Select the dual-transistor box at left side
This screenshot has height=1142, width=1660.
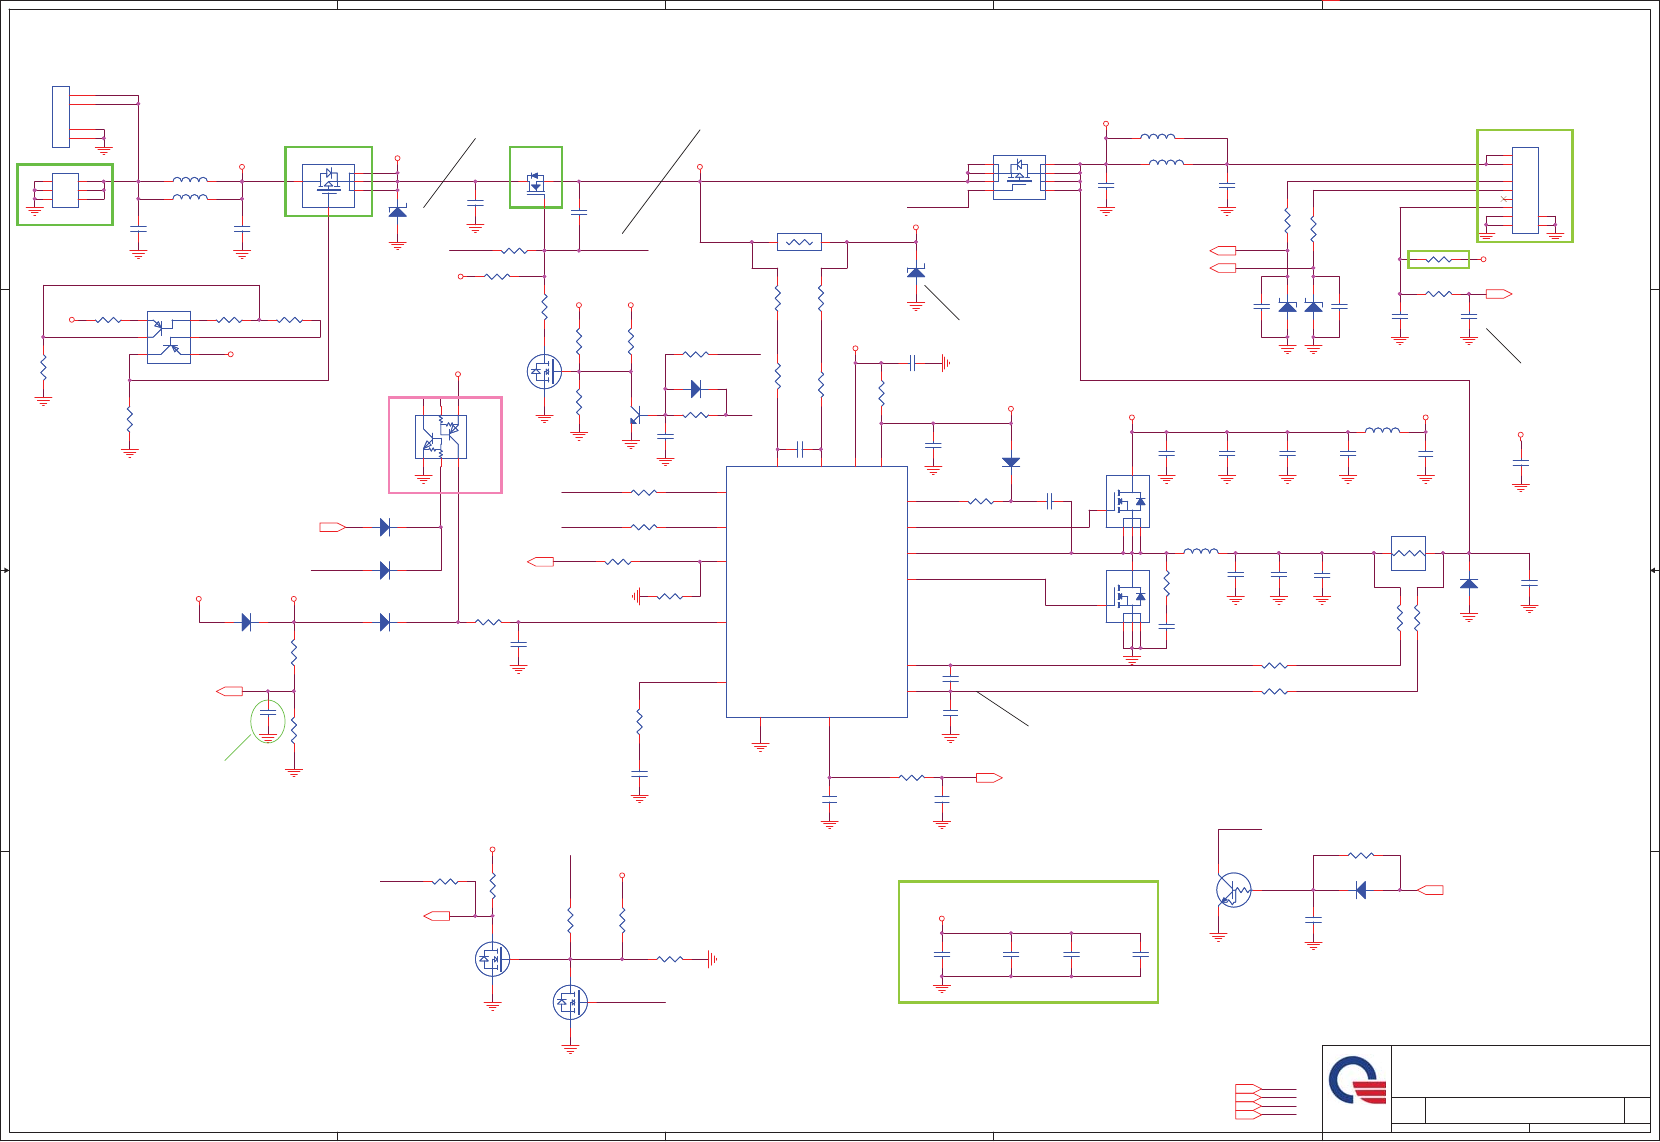tap(169, 337)
